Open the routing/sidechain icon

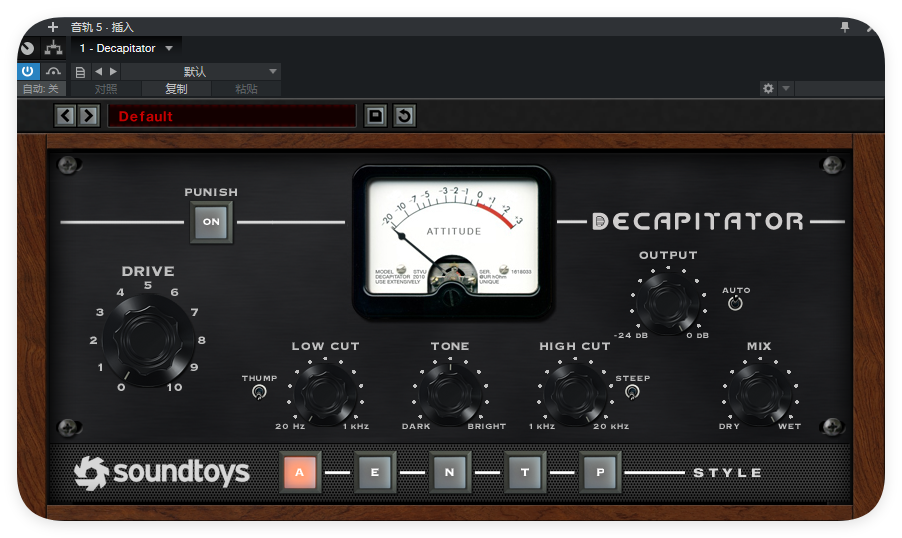coord(54,48)
